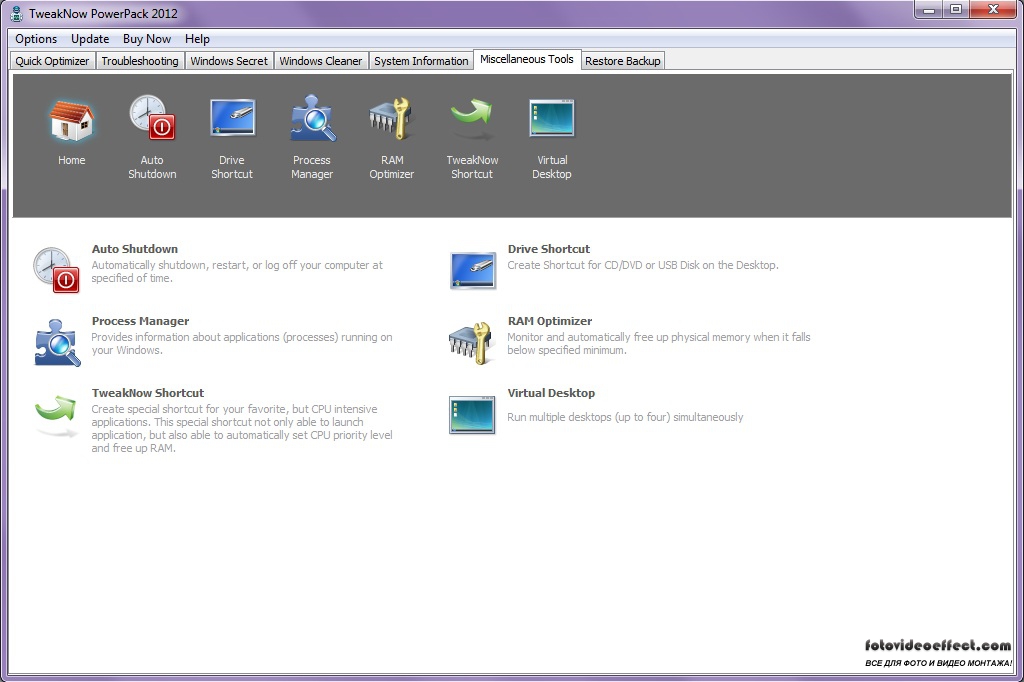Open the Help menu
The width and height of the screenshot is (1024, 682).
click(197, 39)
